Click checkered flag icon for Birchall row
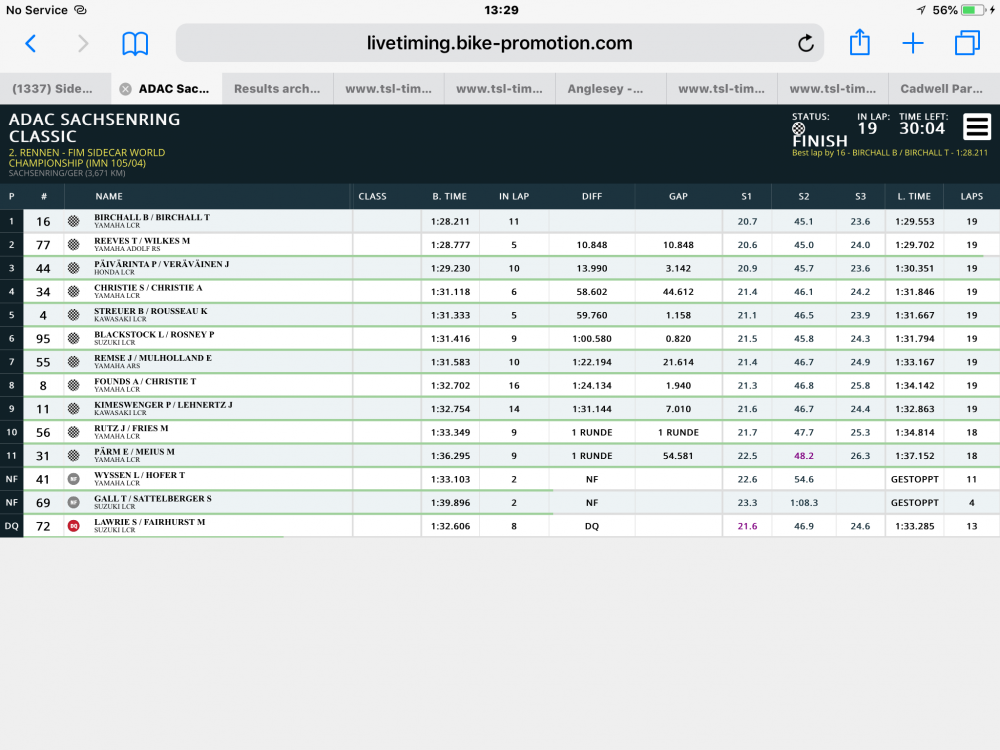 click(74, 221)
